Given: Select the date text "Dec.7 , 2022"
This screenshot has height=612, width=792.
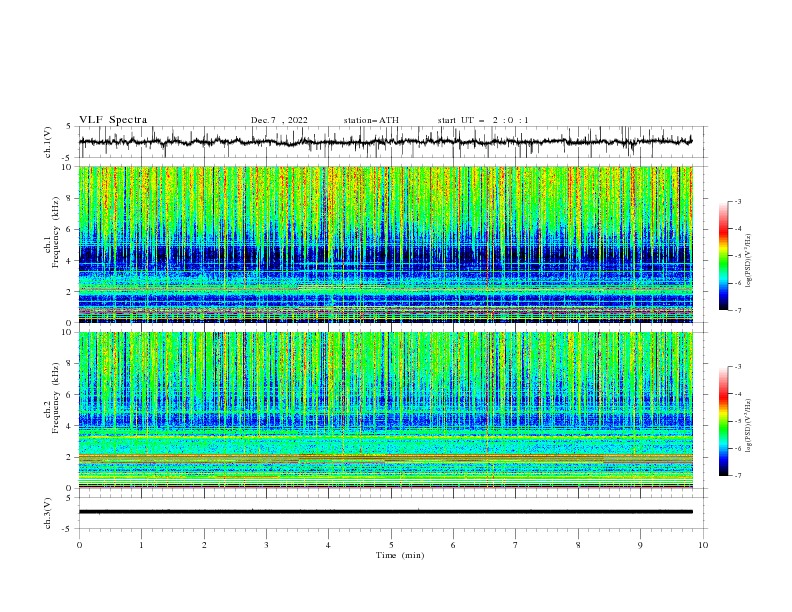Looking at the screenshot, I should tap(279, 120).
